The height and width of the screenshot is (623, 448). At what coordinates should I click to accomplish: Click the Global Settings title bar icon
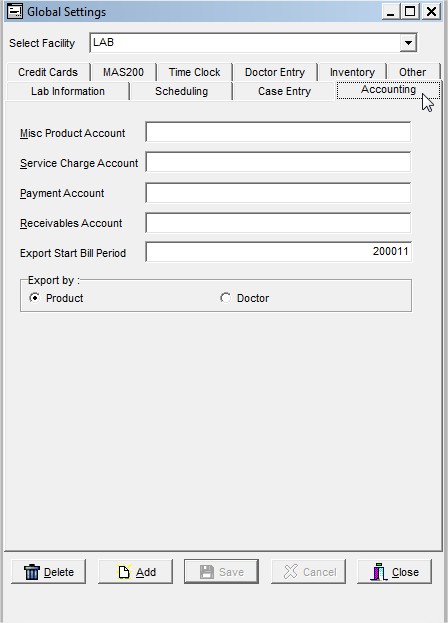pyautogui.click(x=15, y=11)
